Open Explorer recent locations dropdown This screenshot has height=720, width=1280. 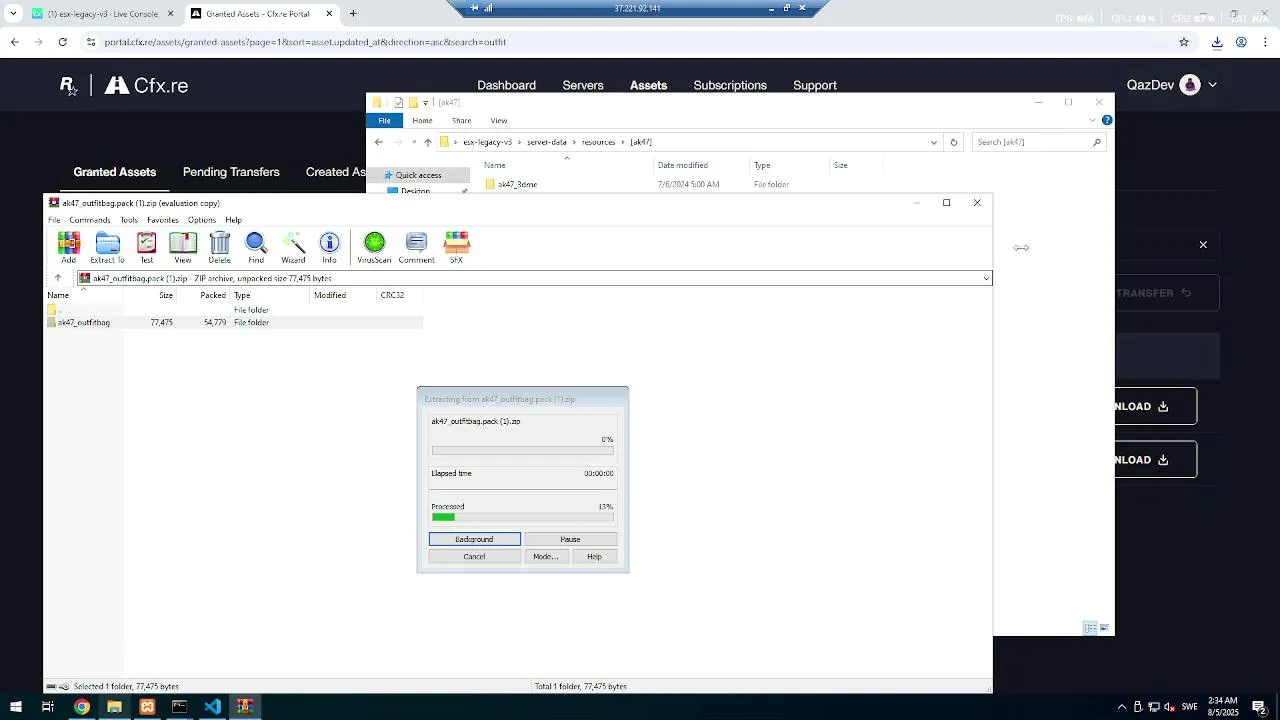point(413,142)
